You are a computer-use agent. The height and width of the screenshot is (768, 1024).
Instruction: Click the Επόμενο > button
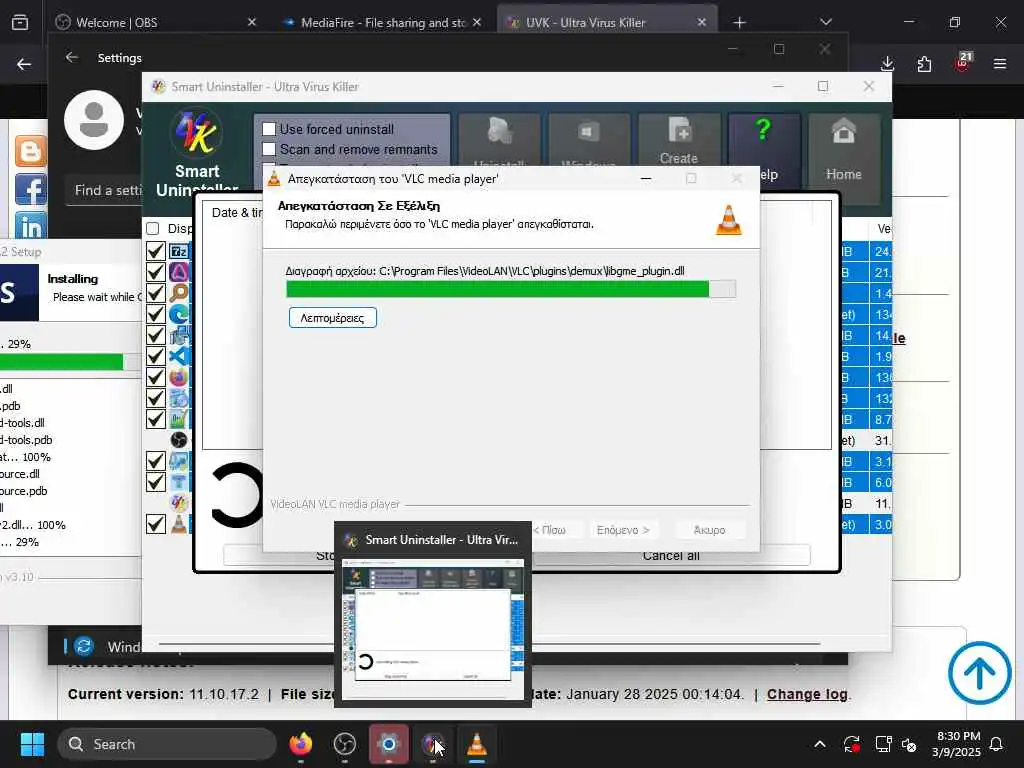tap(622, 530)
